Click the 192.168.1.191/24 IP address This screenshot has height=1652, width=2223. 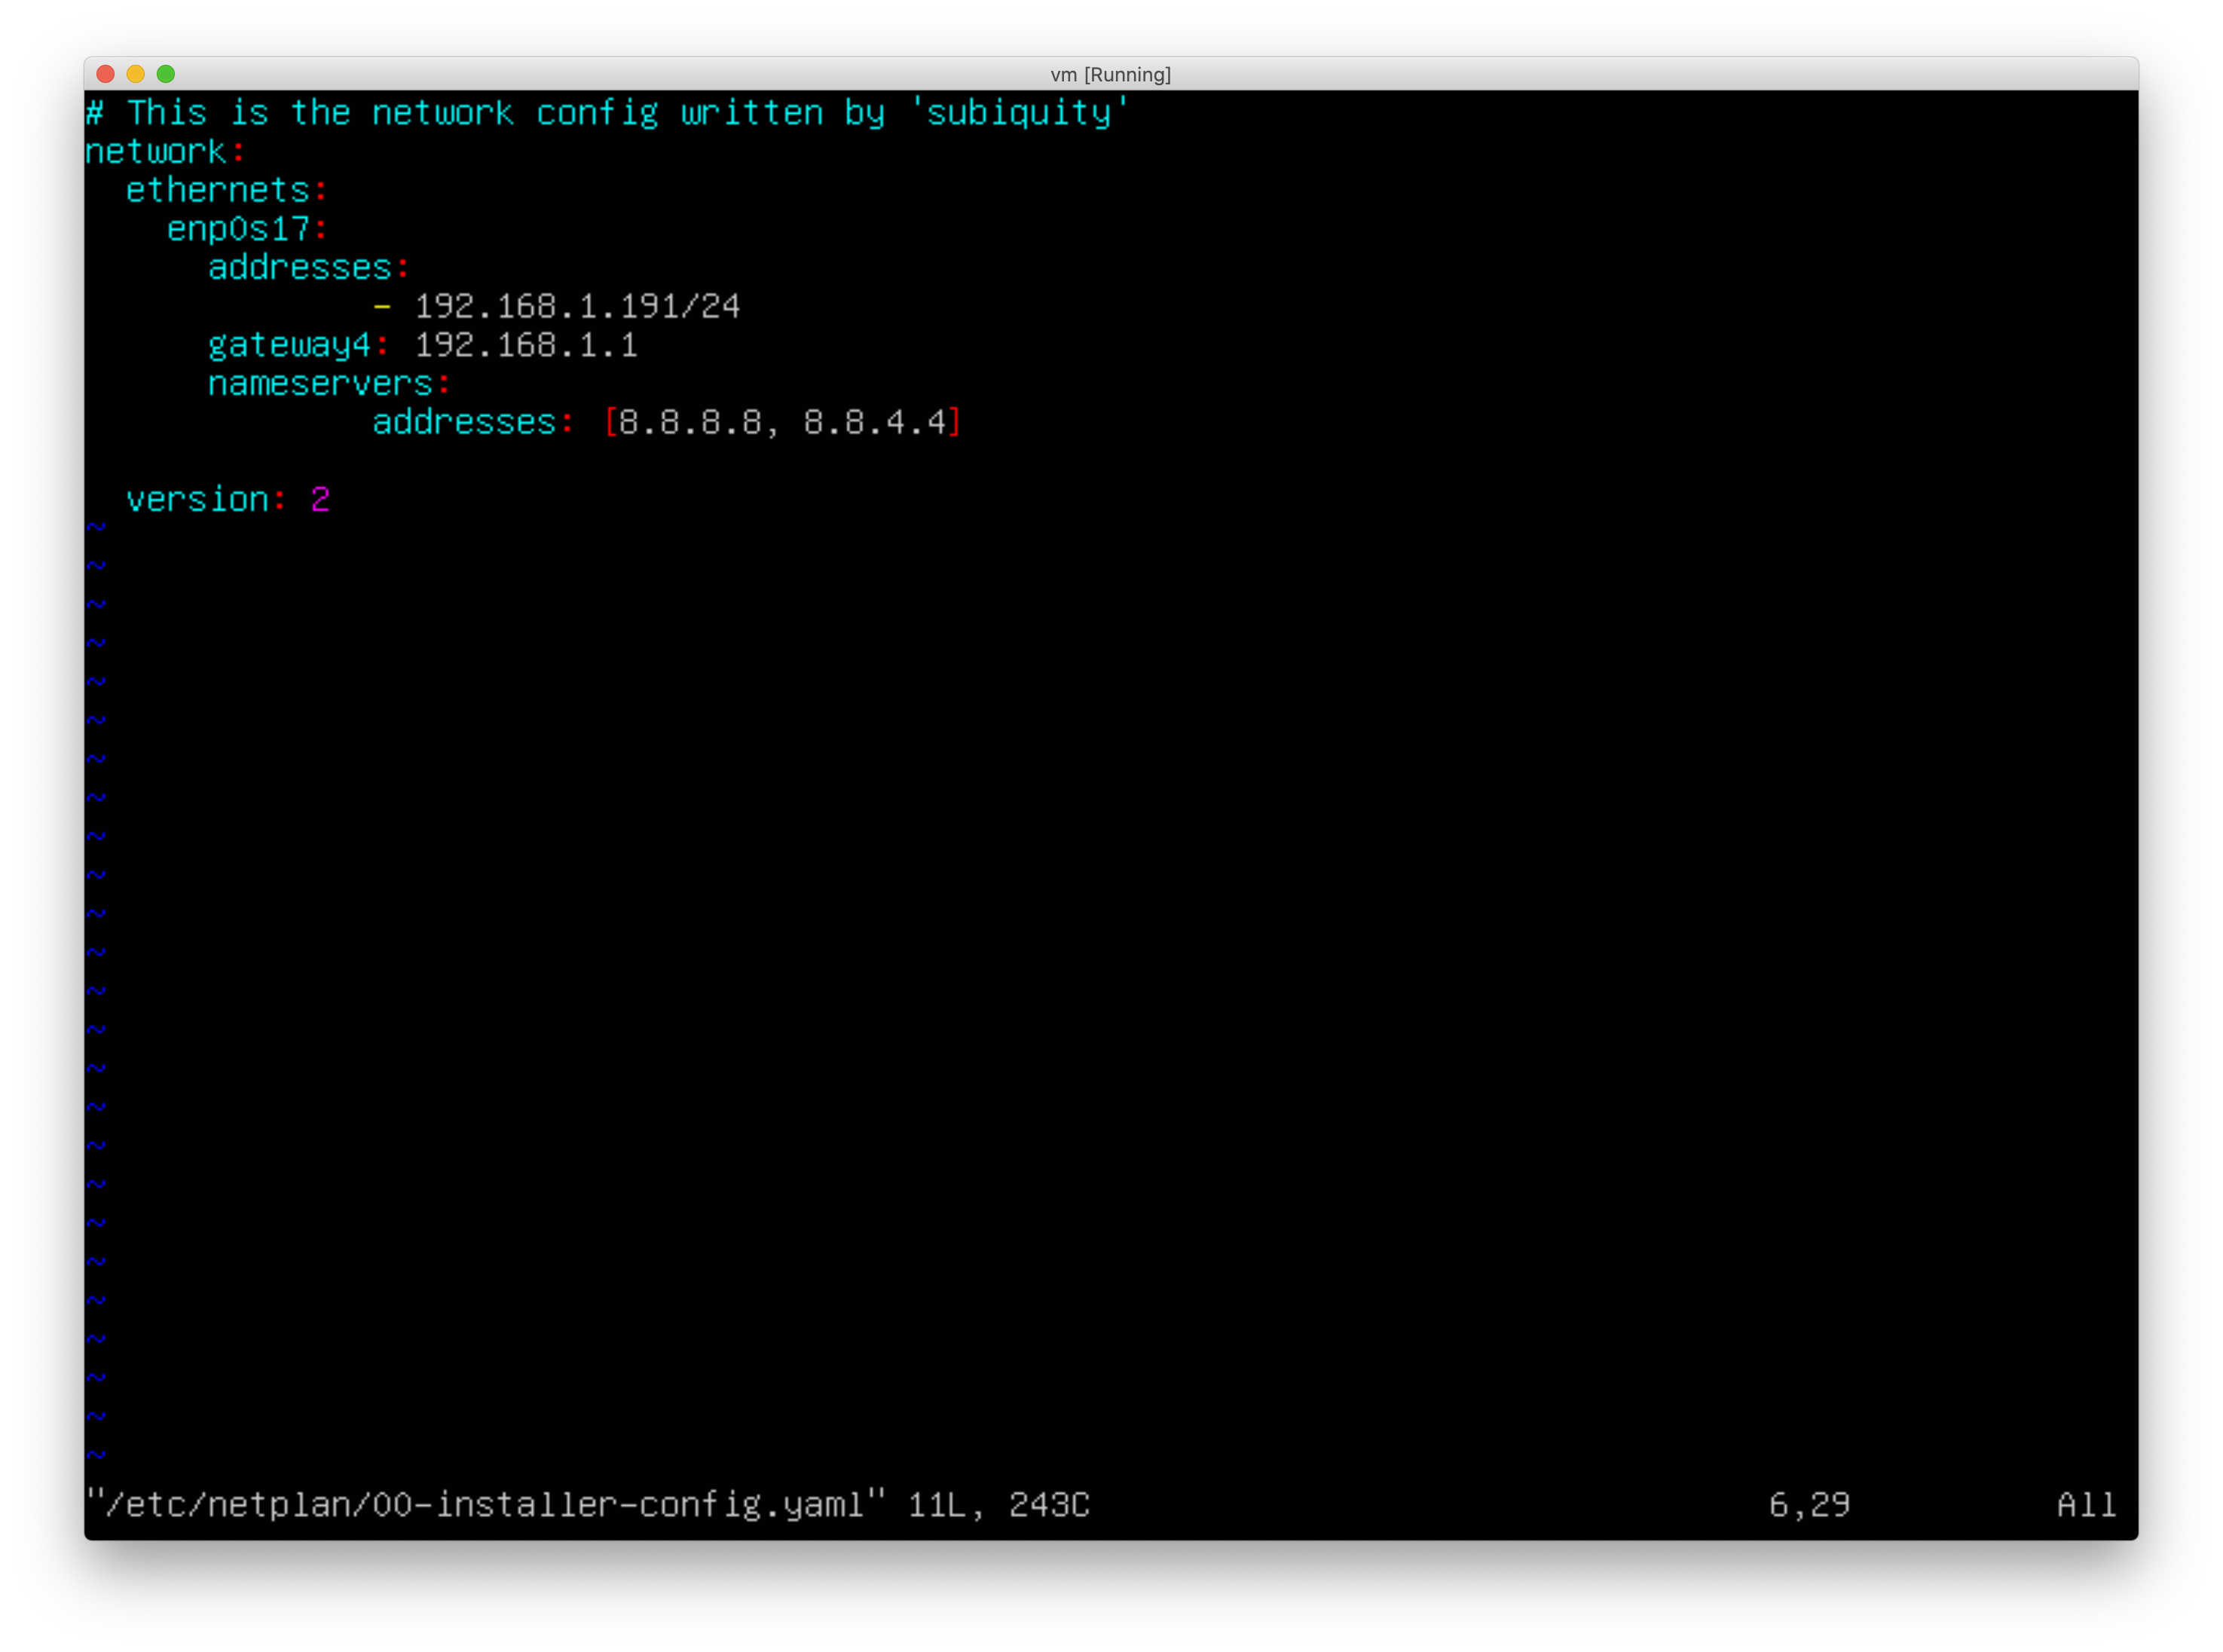pos(577,306)
